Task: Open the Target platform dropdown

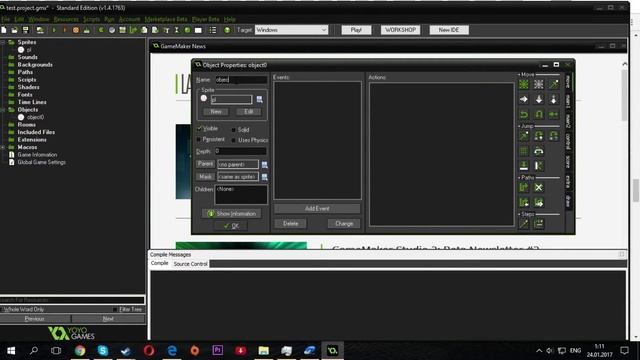Action: 291,30
